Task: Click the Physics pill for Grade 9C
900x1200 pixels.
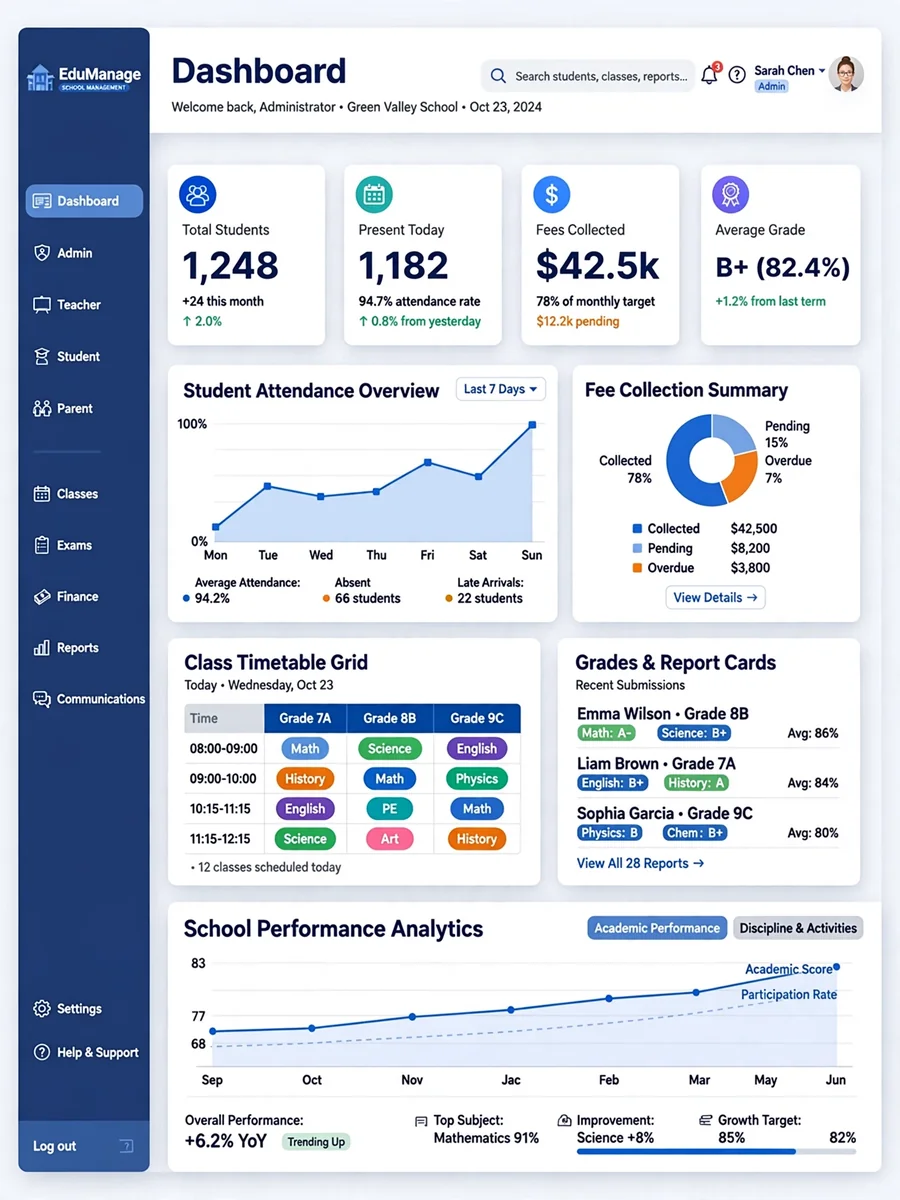Action: tap(477, 779)
